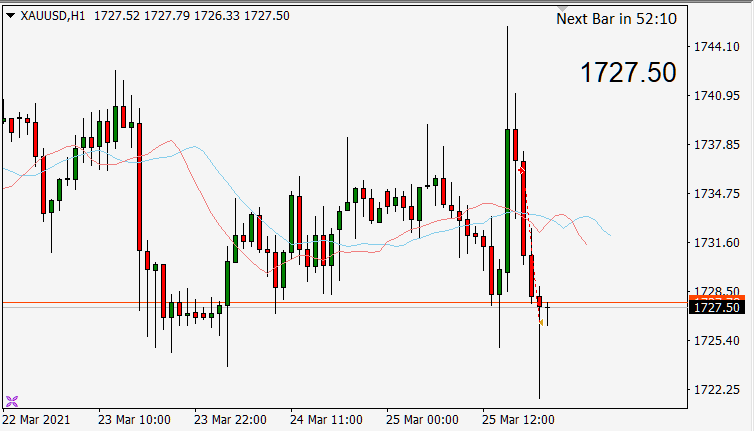Click the red dotted trade connection line
The width and height of the screenshot is (755, 431).
(531, 246)
